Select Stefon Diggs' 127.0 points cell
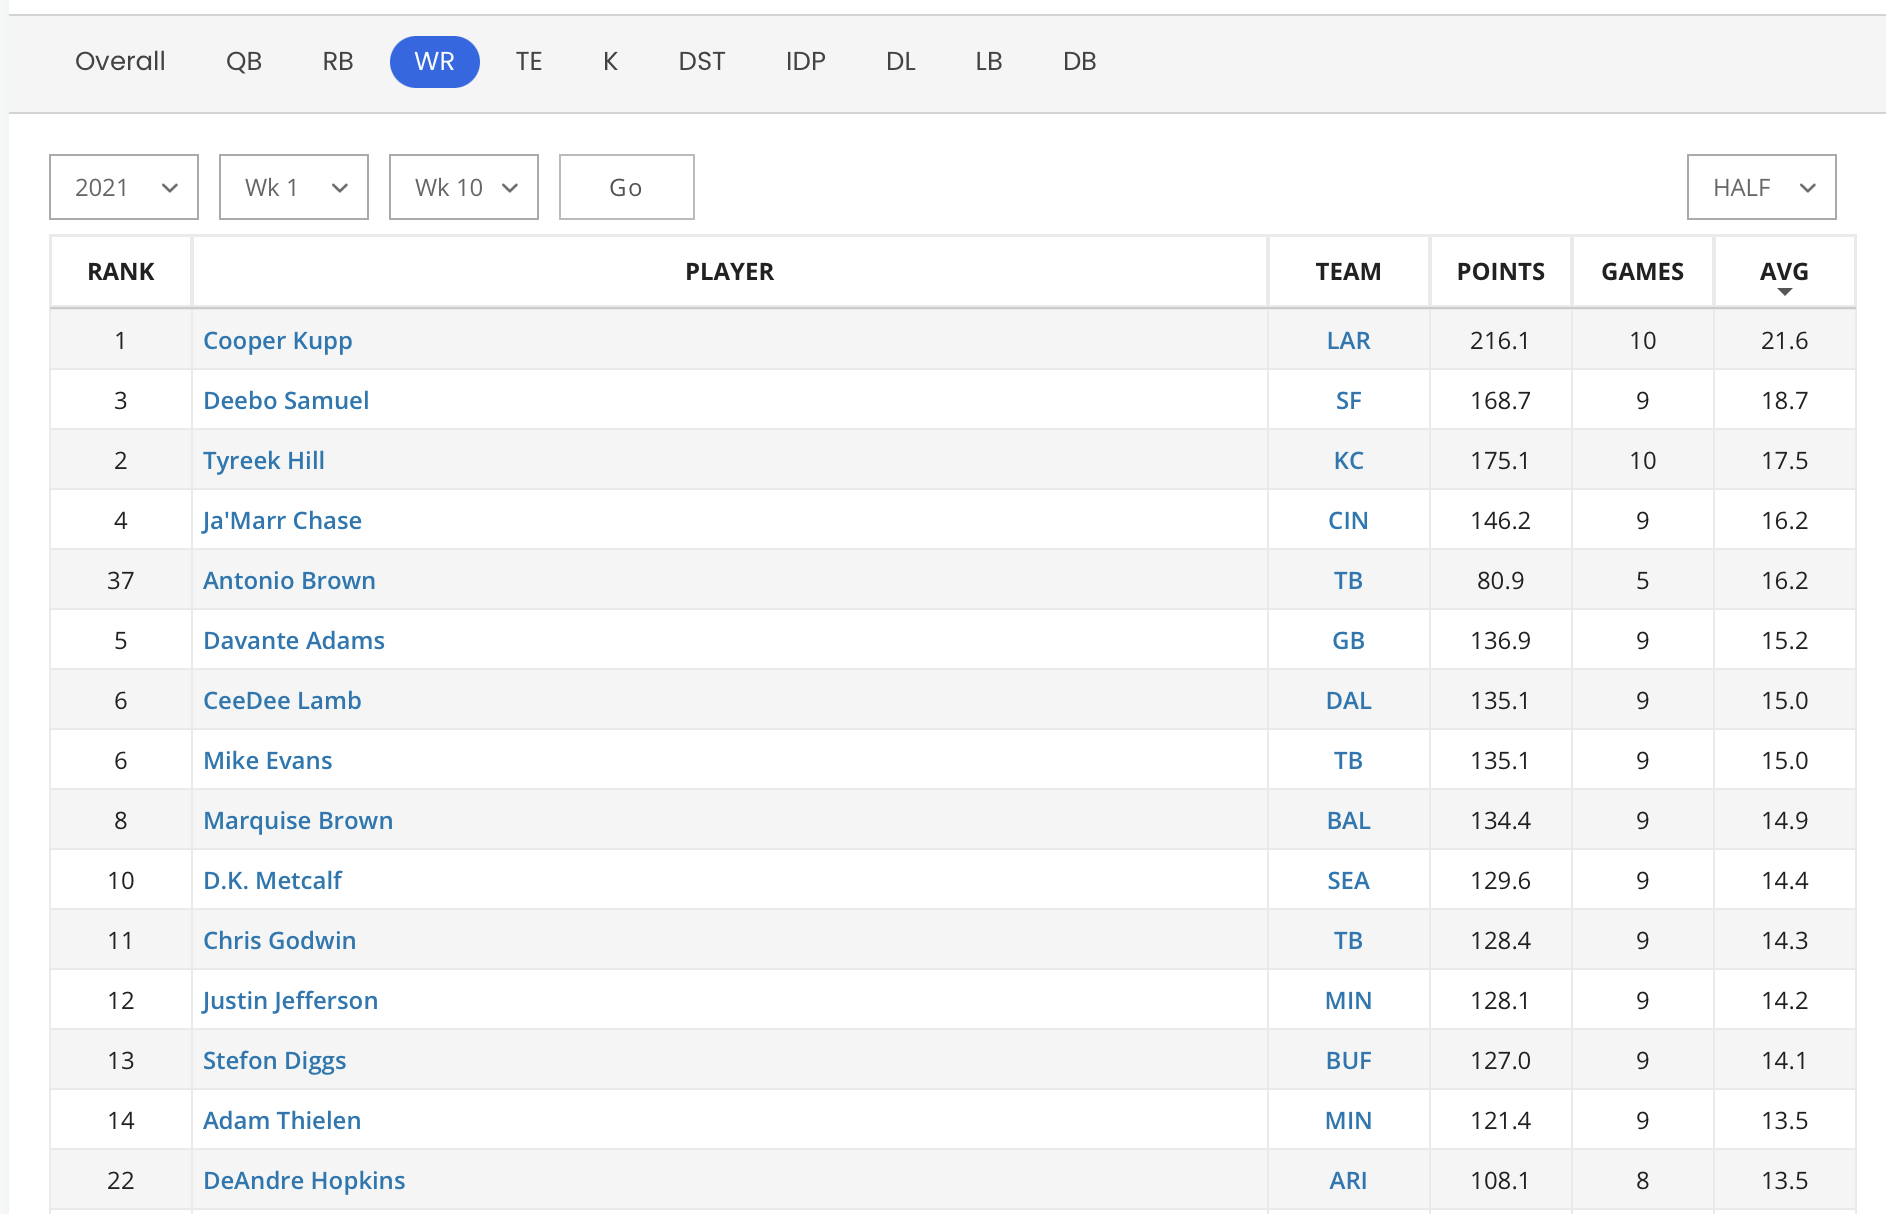Viewport: 1886px width, 1214px height. pos(1501,1061)
